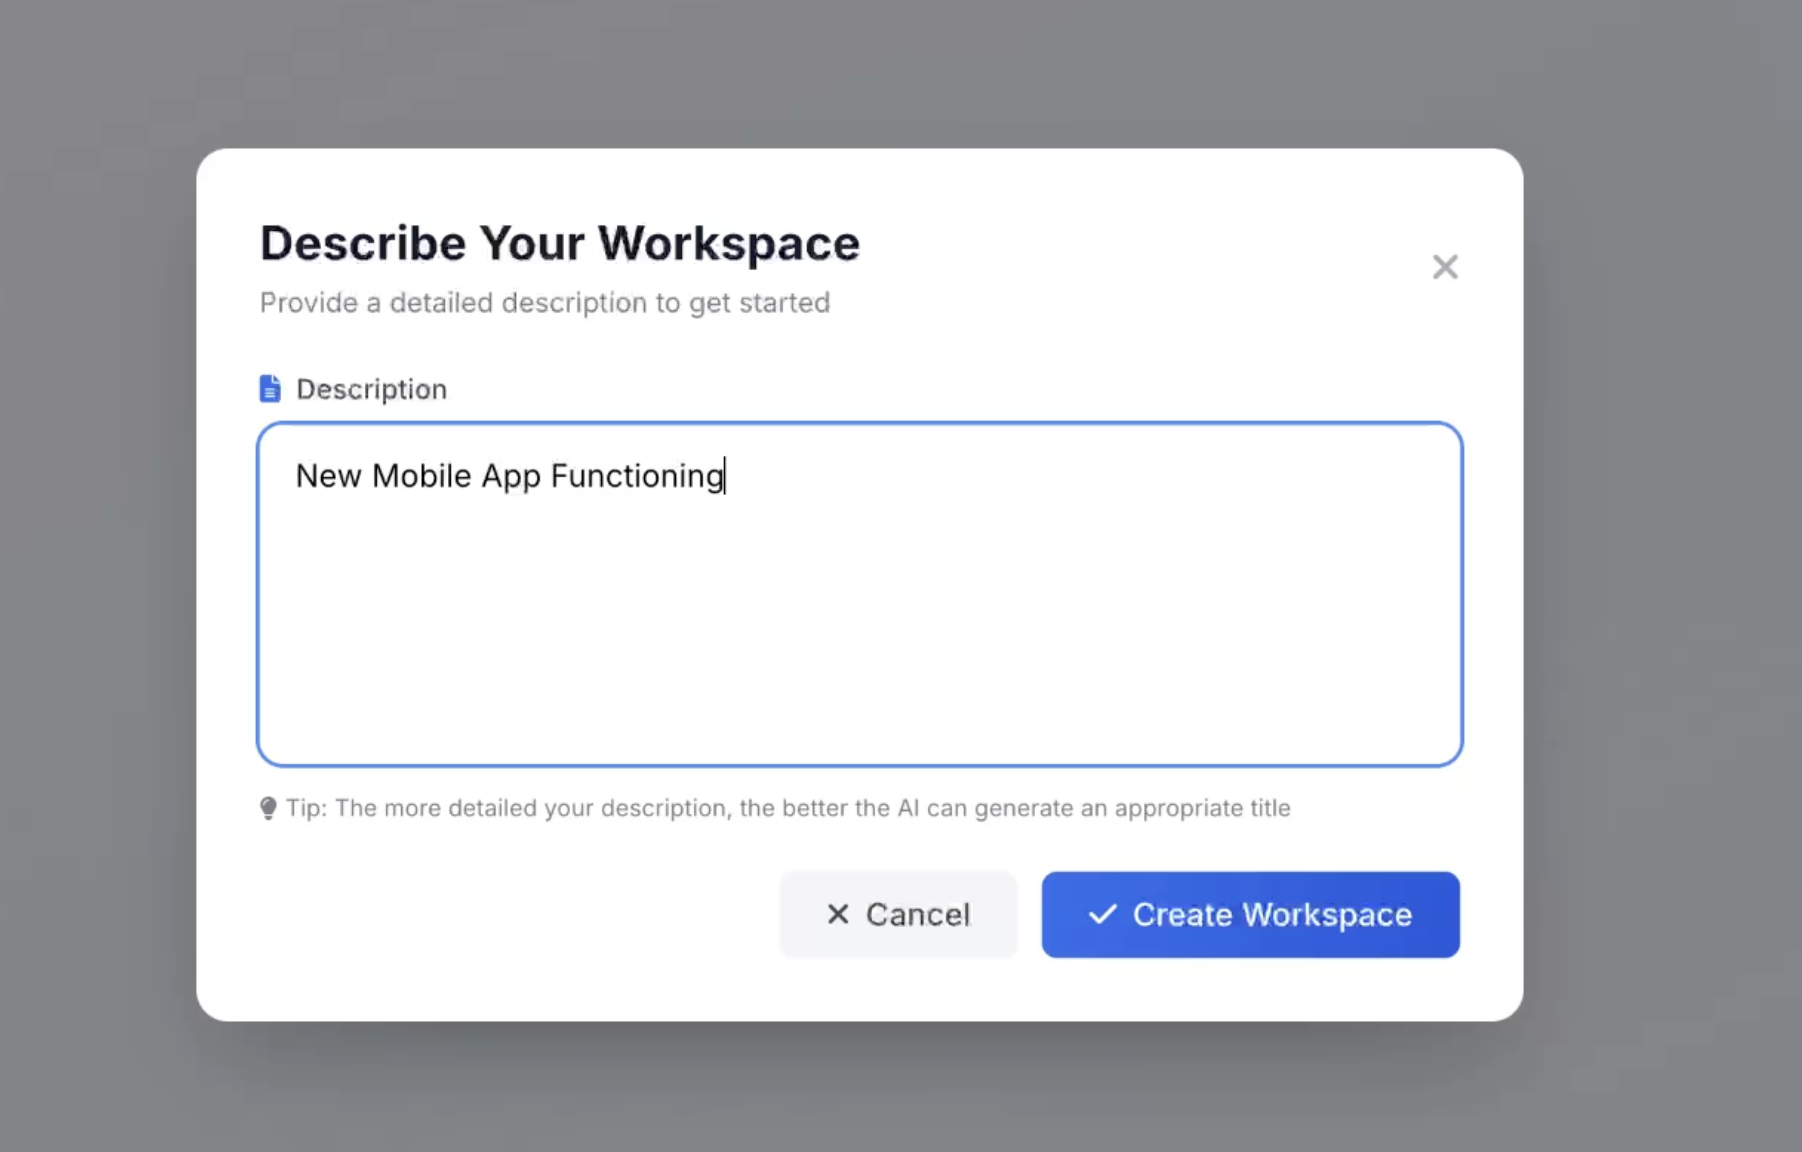
Task: Confirm with the Create Workspace button
Action: pos(1250,914)
